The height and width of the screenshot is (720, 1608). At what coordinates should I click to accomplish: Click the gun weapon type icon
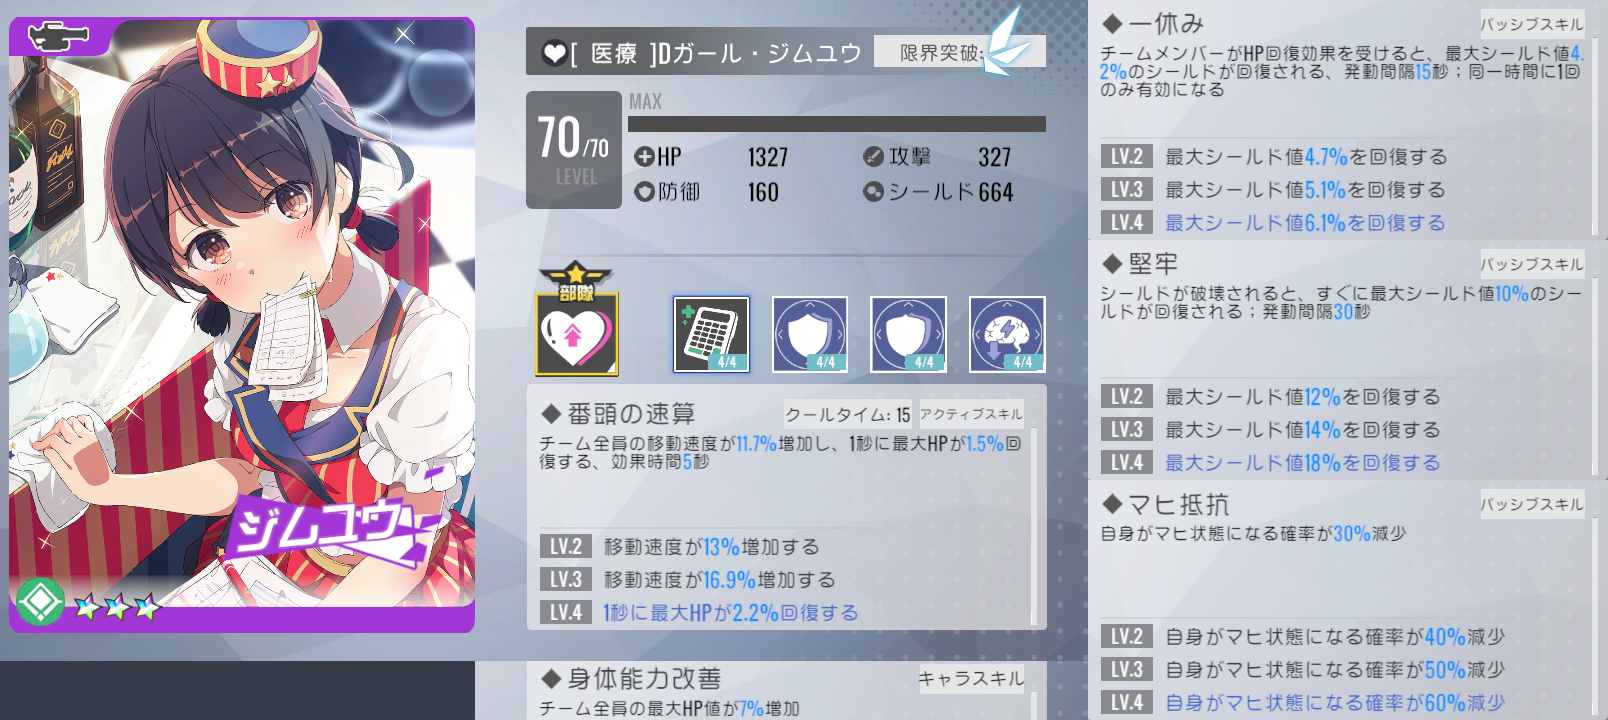(x=58, y=37)
